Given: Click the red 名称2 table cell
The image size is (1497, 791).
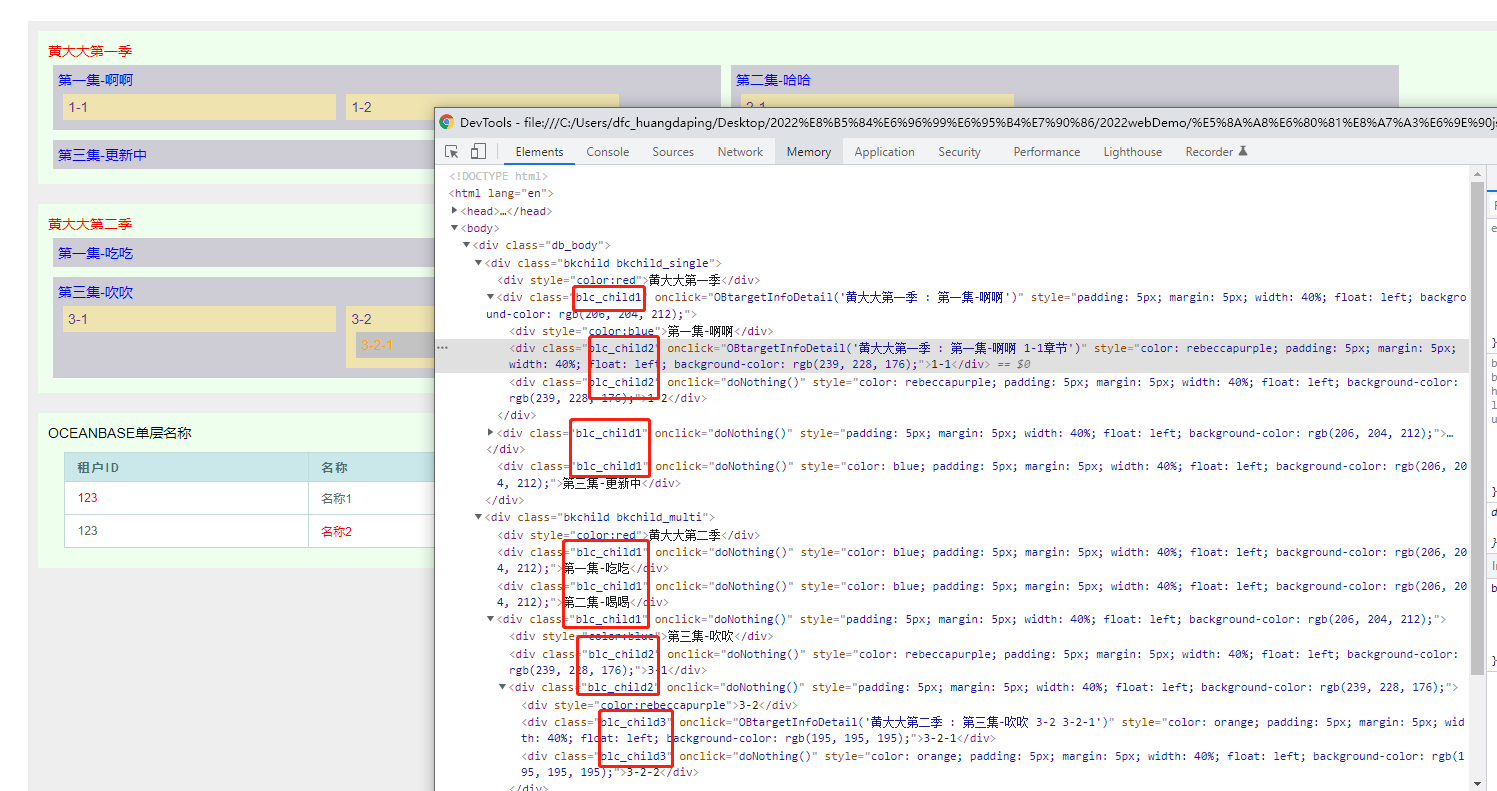Looking at the screenshot, I should tap(372, 531).
